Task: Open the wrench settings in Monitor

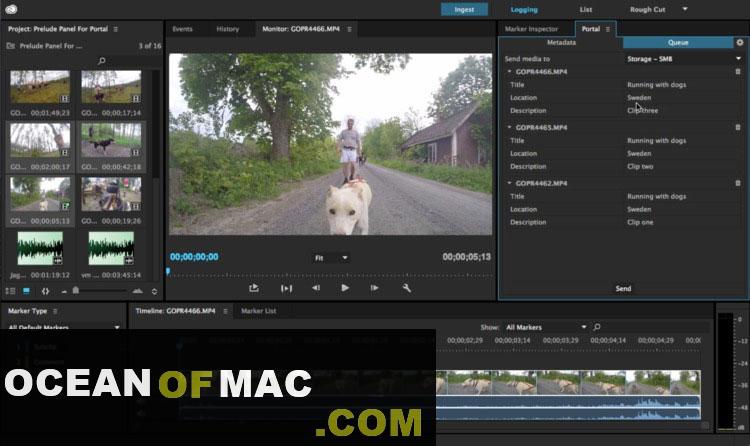Action: click(407, 288)
